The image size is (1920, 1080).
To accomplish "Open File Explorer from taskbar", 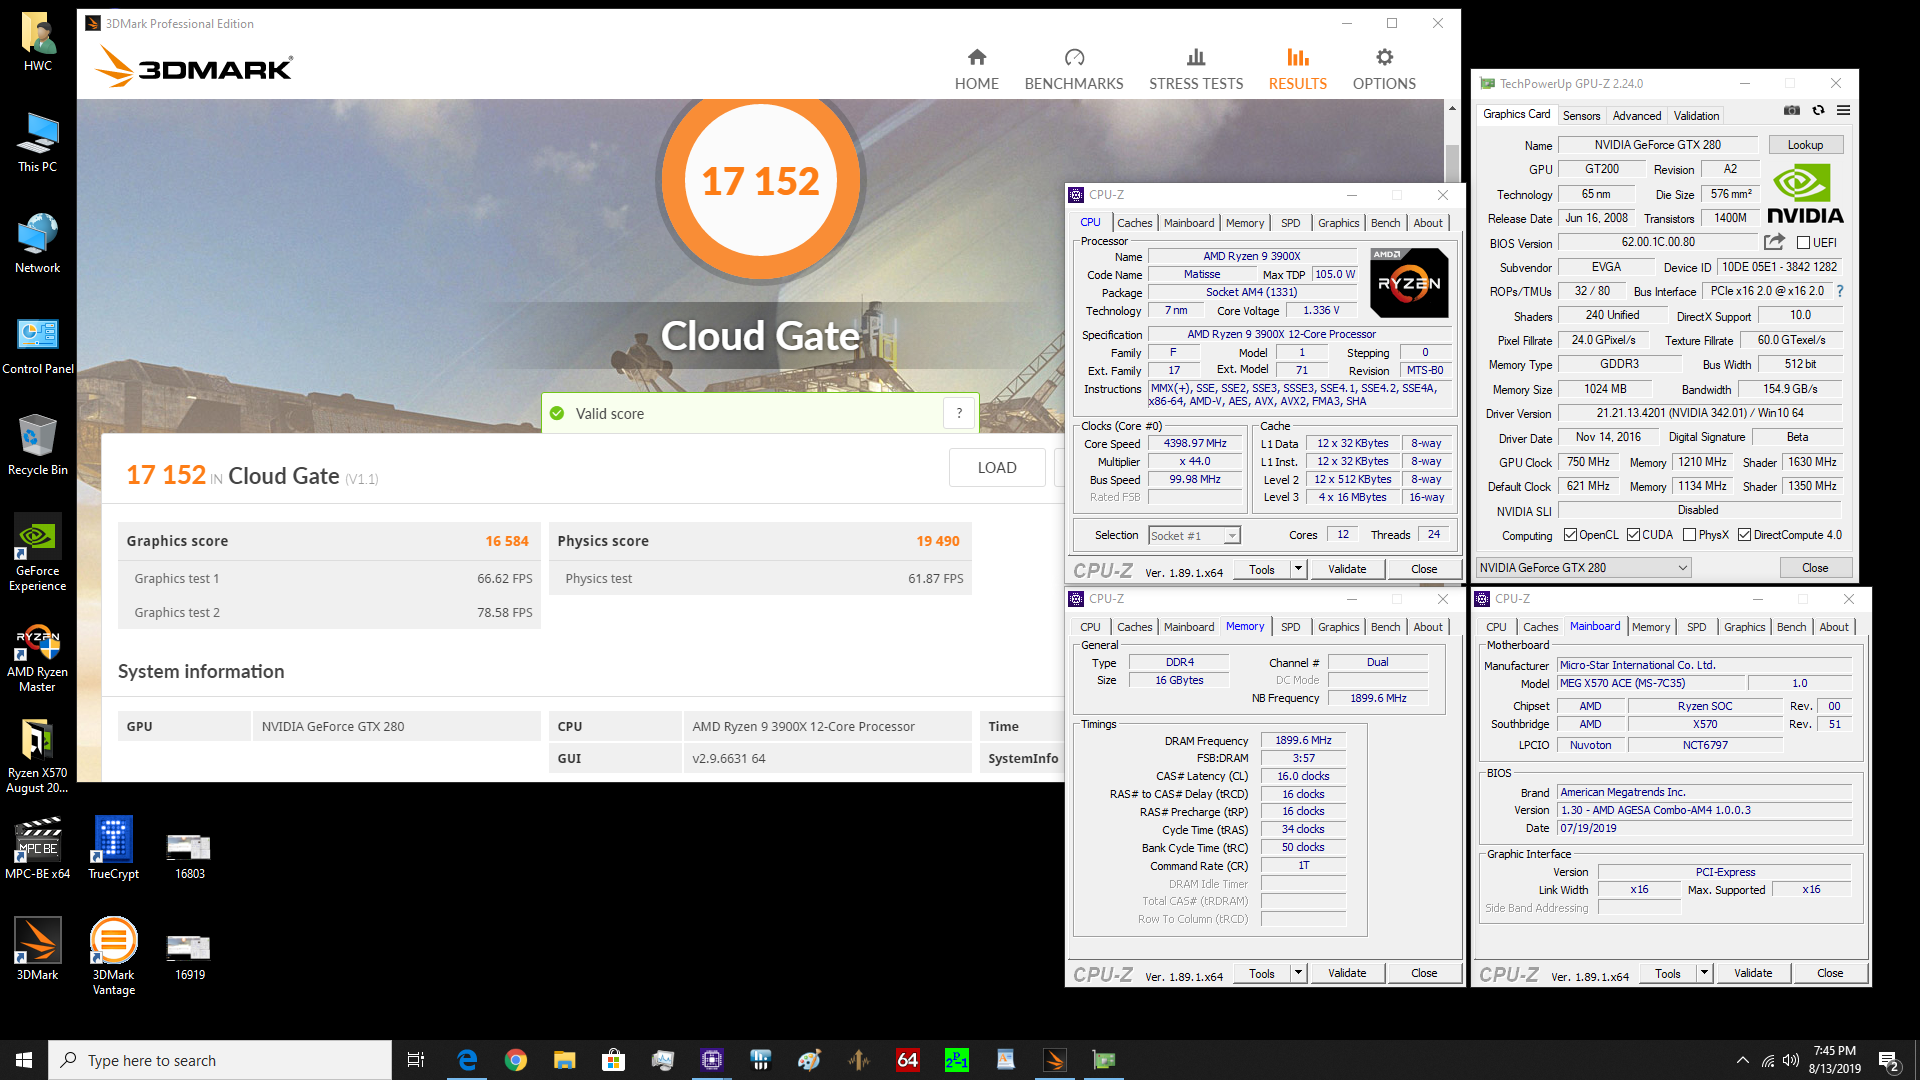I will click(x=565, y=1060).
